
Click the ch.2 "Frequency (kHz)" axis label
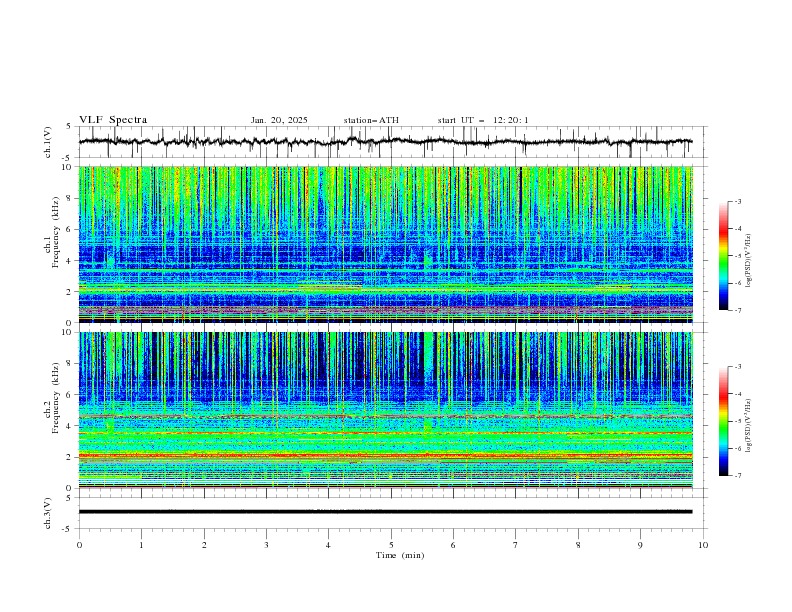pyautogui.click(x=55, y=398)
